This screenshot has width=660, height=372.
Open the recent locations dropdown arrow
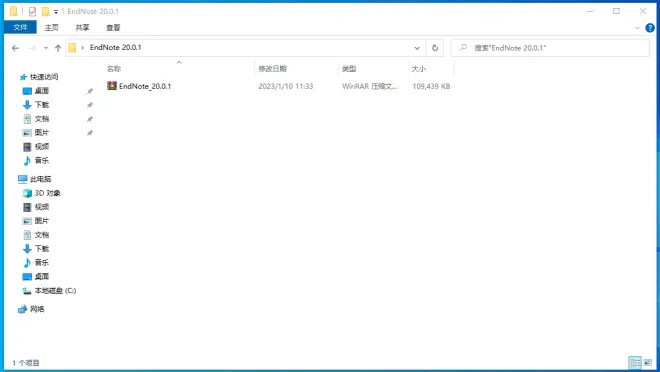[46, 48]
